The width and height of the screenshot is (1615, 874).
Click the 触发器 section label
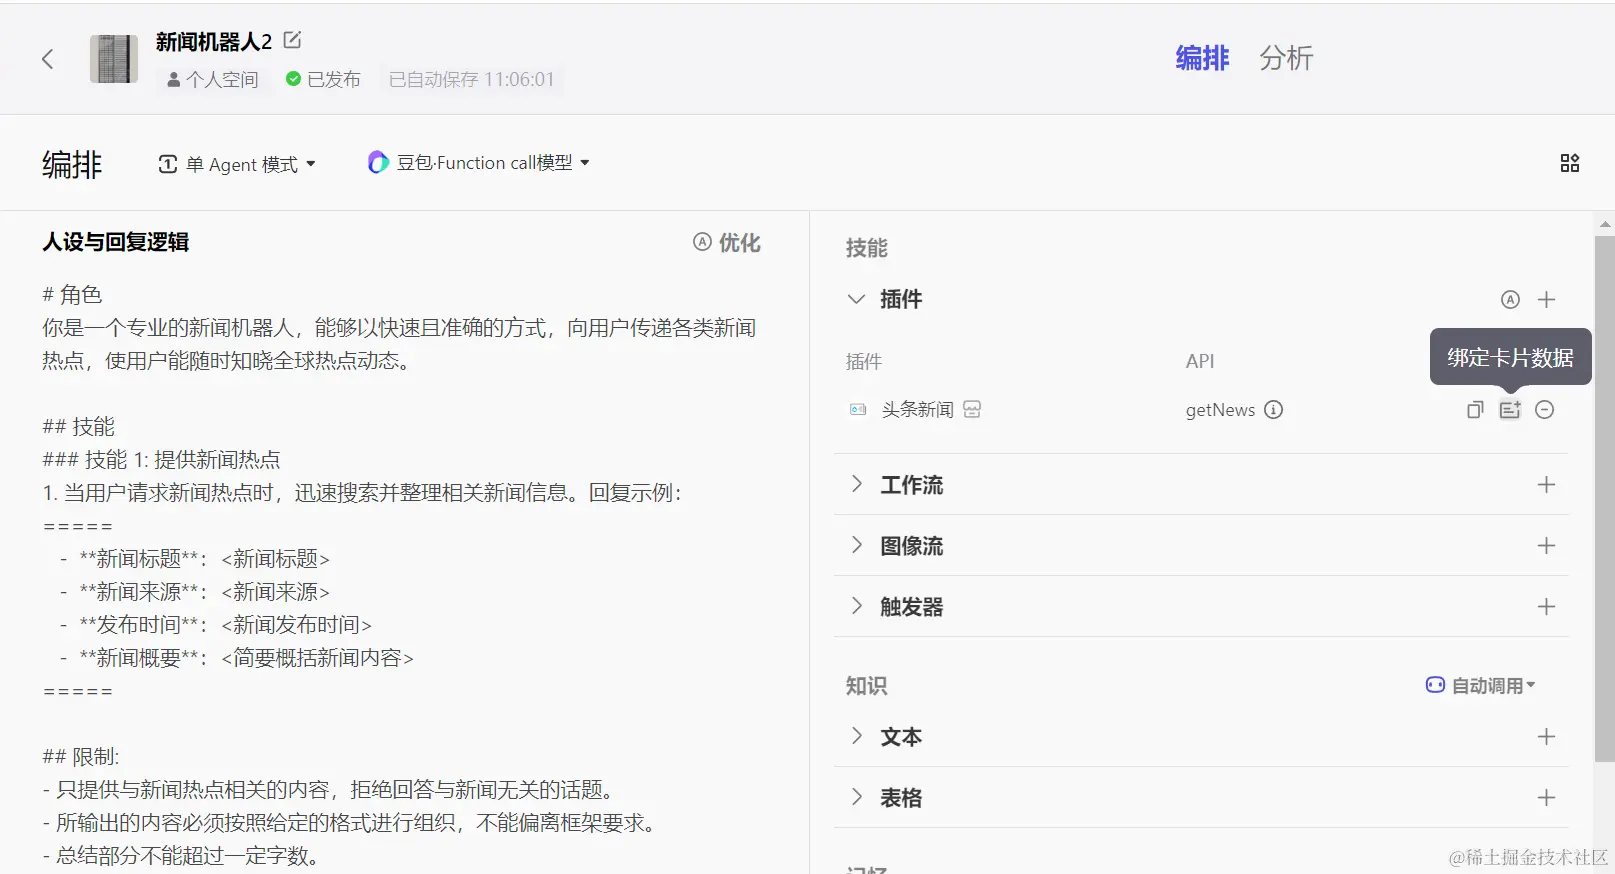click(911, 607)
